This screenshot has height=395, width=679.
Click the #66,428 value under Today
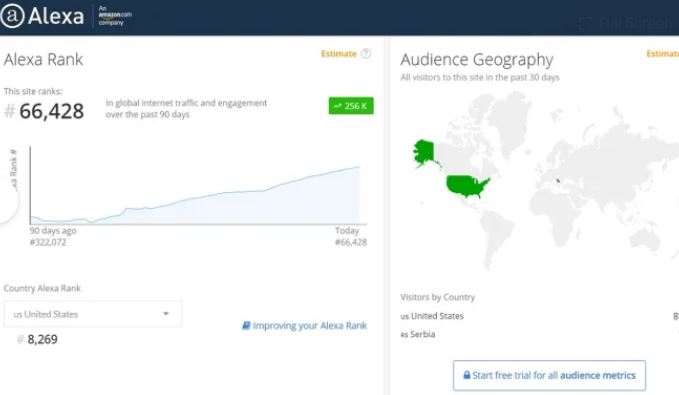[x=351, y=242]
